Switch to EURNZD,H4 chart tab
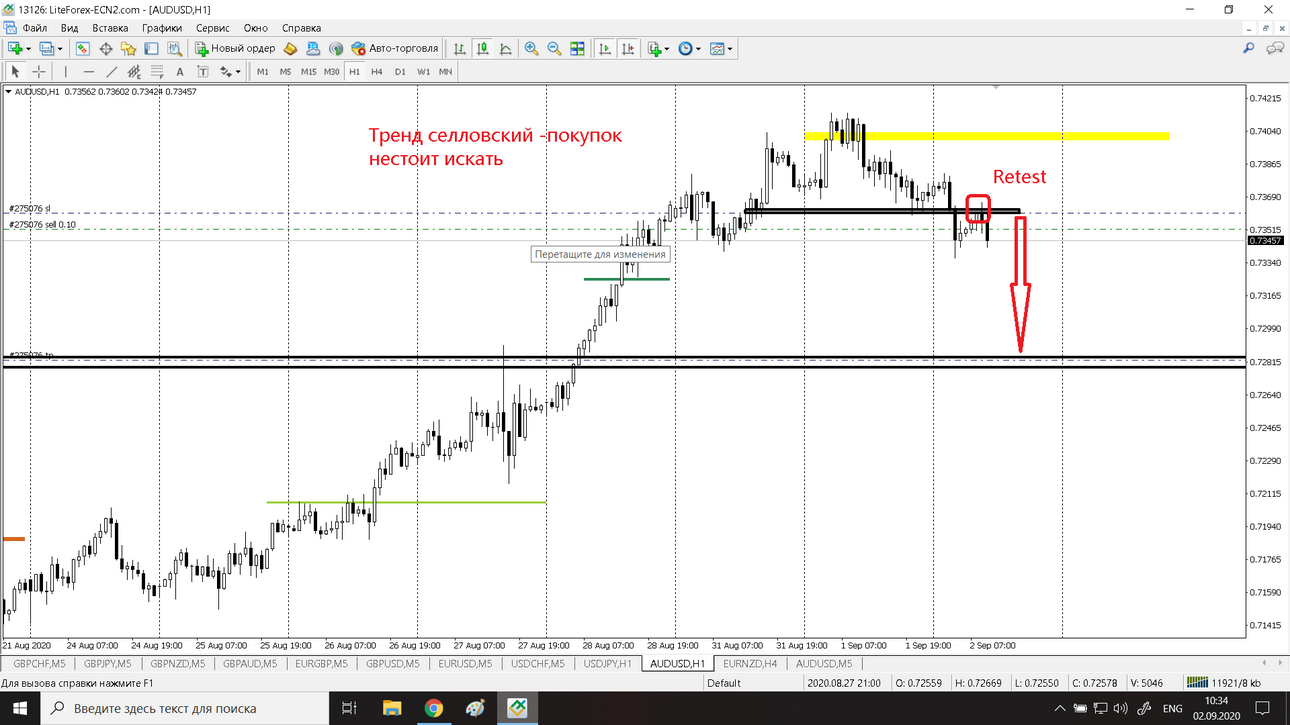 750,663
